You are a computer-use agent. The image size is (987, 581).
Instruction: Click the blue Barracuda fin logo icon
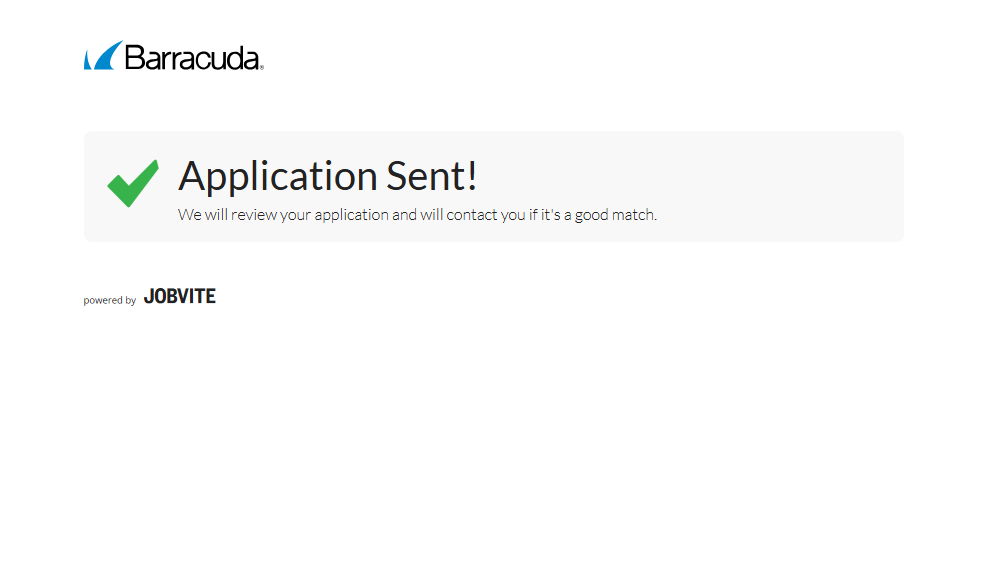pos(103,56)
